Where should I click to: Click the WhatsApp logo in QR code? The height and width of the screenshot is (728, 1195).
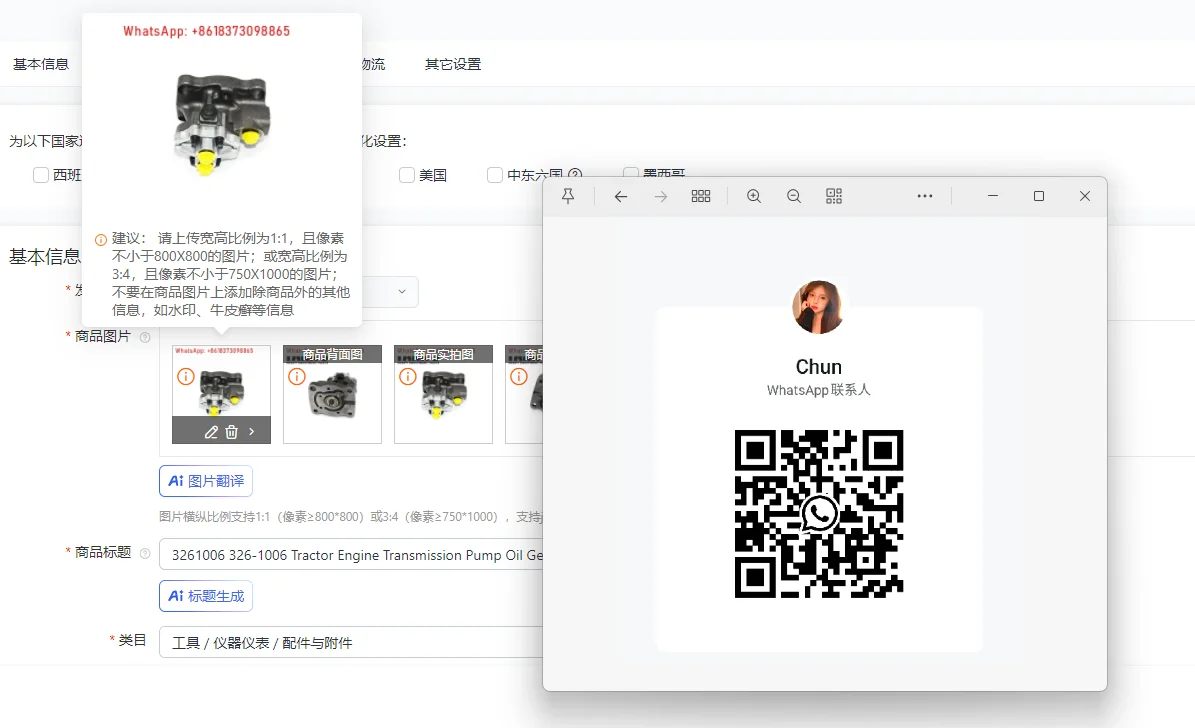pos(819,514)
